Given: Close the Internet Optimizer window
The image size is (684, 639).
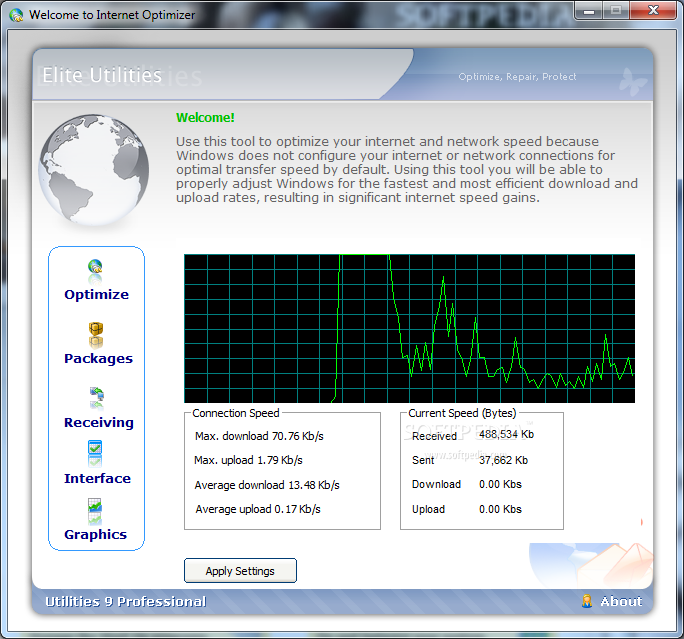Looking at the screenshot, I should click(x=653, y=10).
